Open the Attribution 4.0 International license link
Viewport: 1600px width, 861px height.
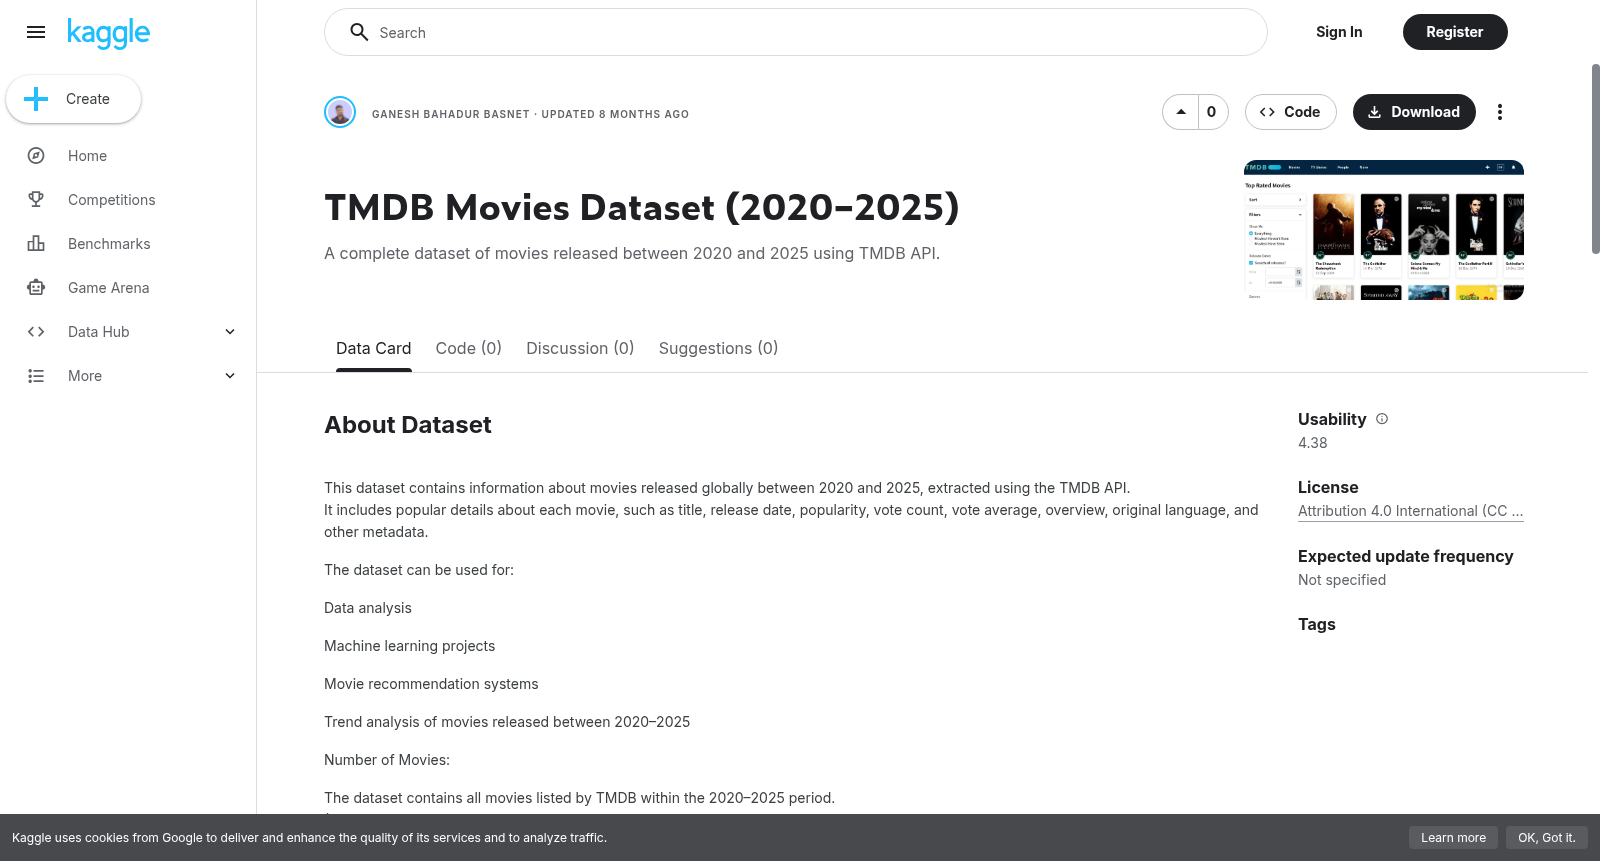(1411, 511)
